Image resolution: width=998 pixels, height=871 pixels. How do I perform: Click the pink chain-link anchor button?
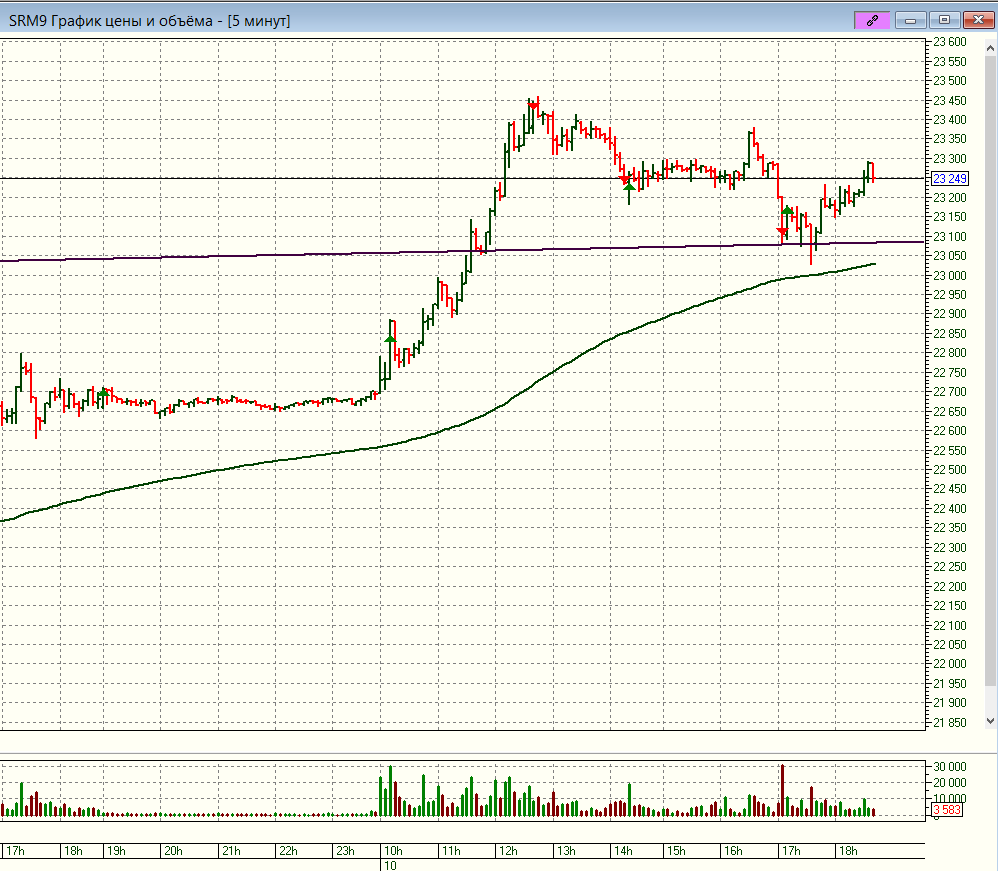pyautogui.click(x=871, y=19)
